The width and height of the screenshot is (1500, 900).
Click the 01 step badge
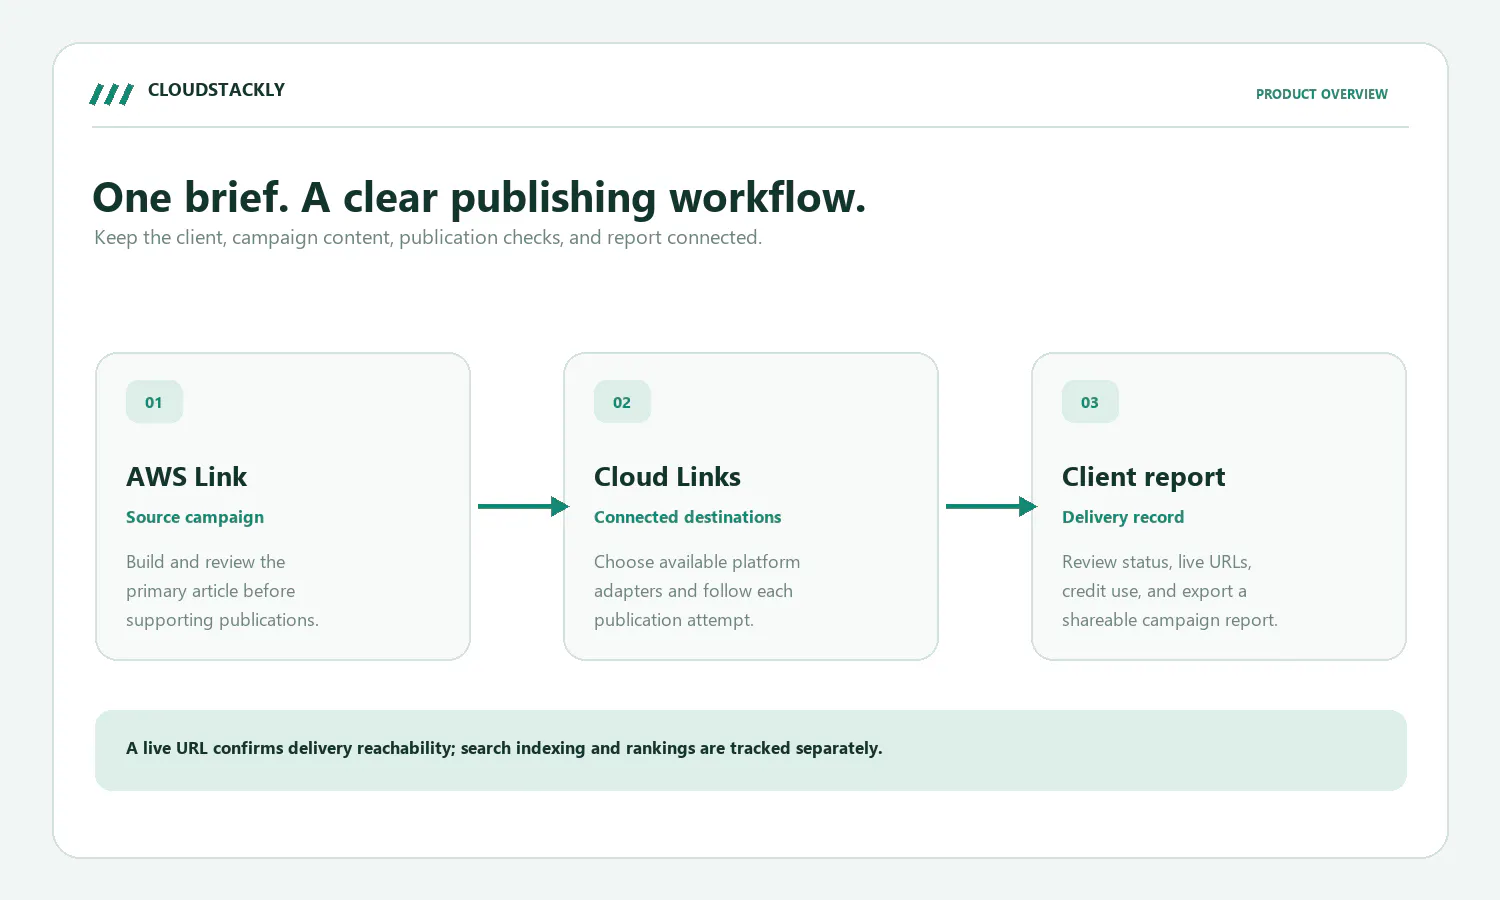pos(154,402)
